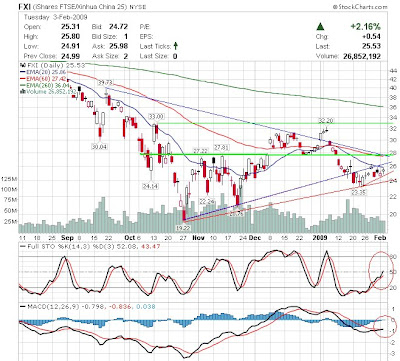Click the 33.00 price annotation
400x361 pixels.
(156, 116)
